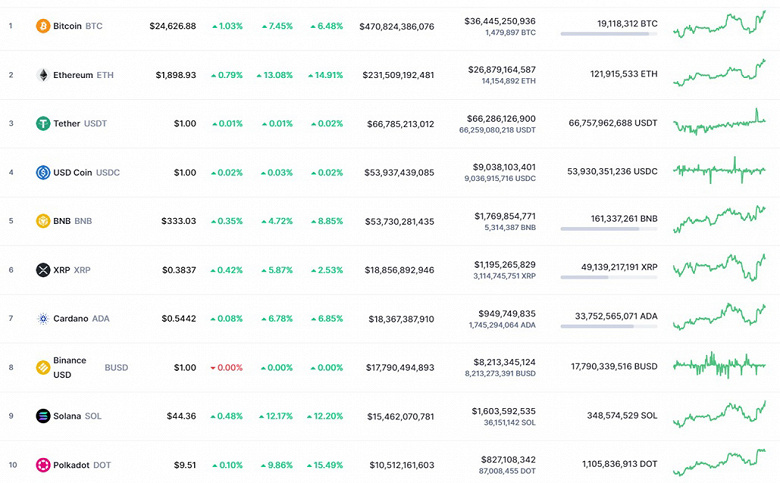
Task: Open the Polkadot name link
Action: pos(71,465)
